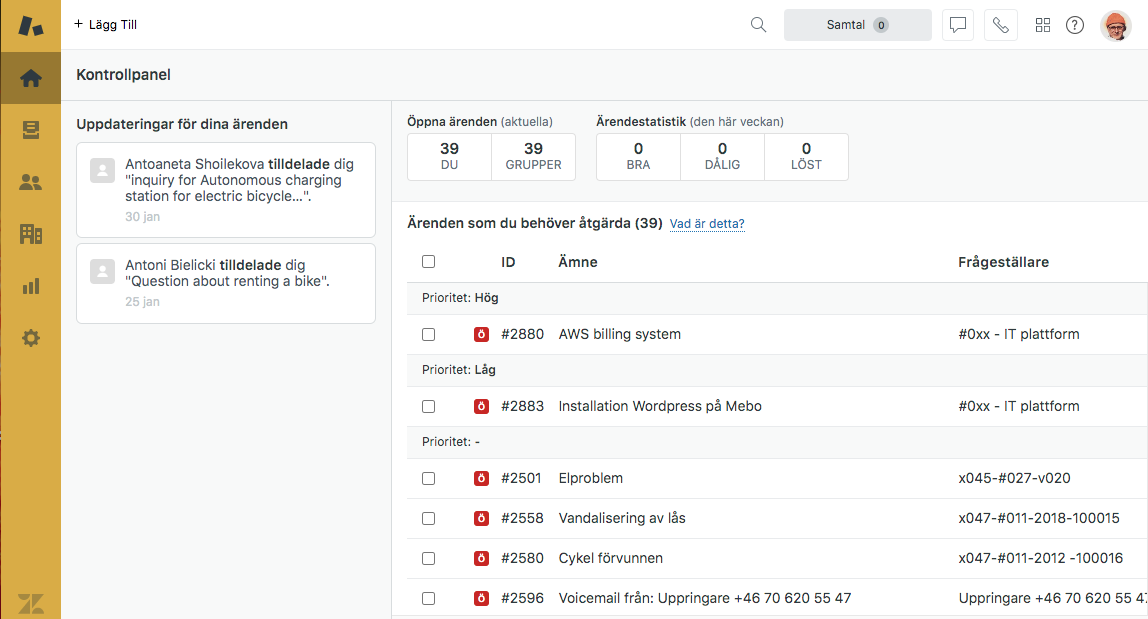1148x619 pixels.
Task: Open the Reporting bar chart icon
Action: pyautogui.click(x=30, y=286)
